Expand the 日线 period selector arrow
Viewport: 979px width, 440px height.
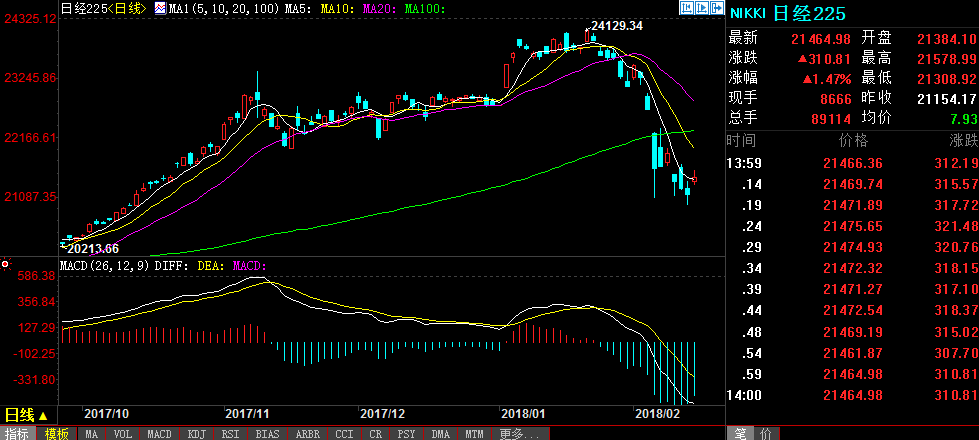43,415
